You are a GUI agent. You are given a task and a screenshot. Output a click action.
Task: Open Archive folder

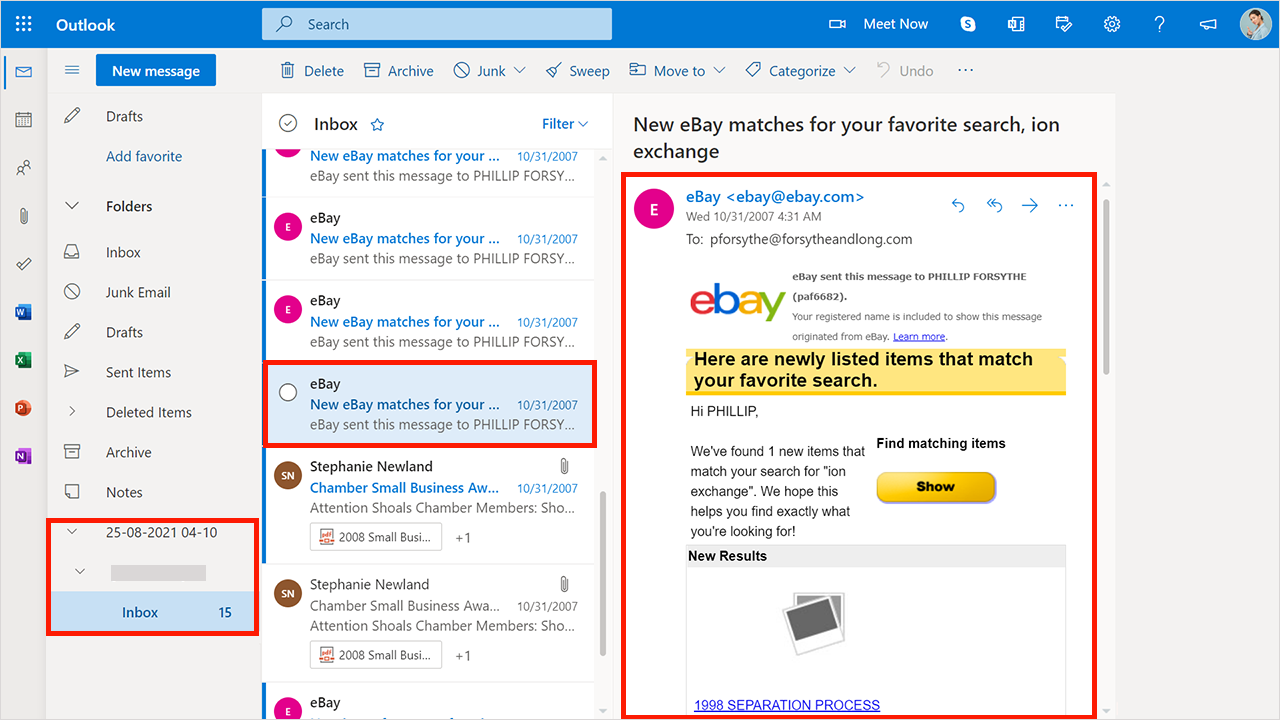pos(129,452)
